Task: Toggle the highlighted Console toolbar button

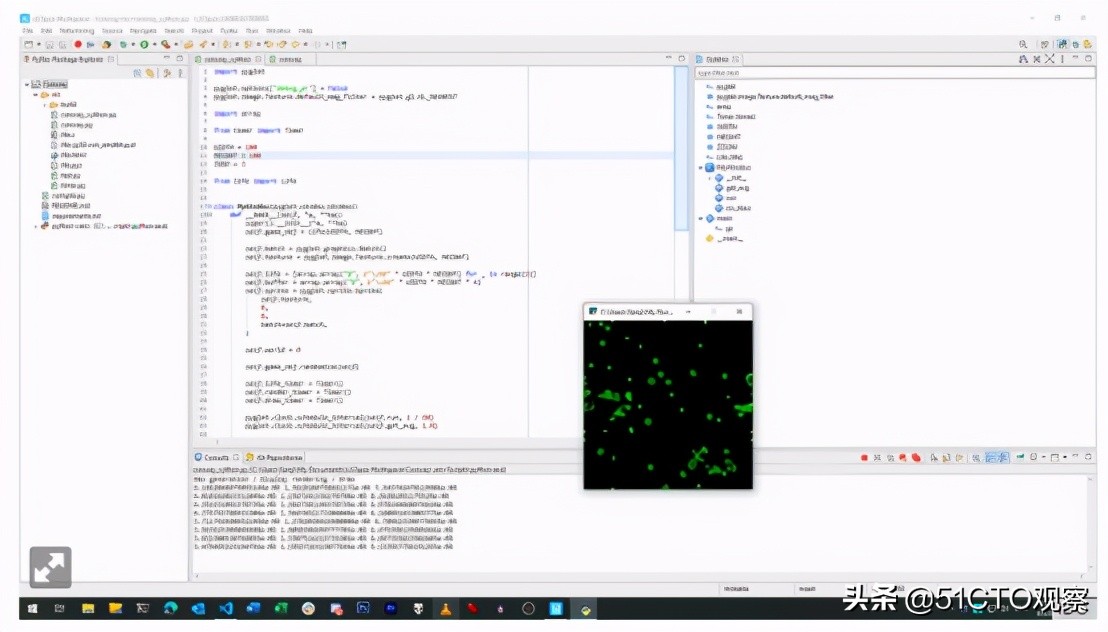Action: pyautogui.click(x=996, y=458)
